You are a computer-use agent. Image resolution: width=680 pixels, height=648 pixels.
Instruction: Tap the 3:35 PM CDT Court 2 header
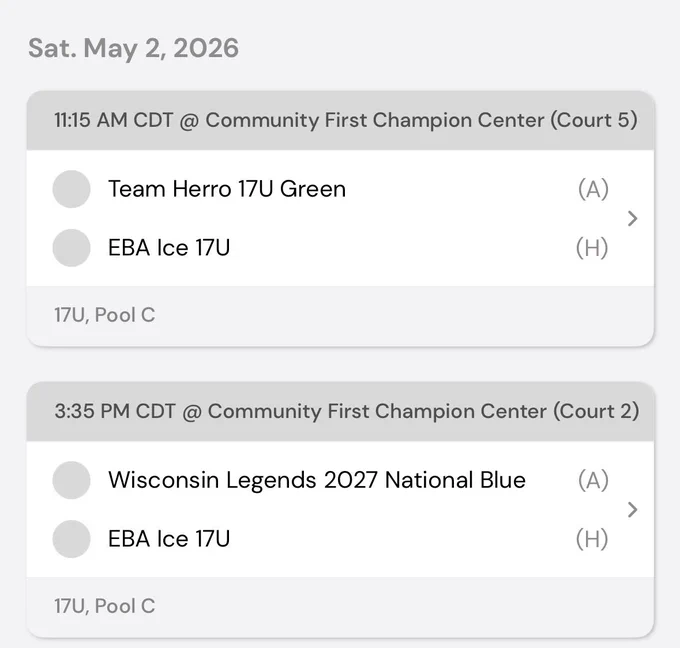tap(340, 412)
